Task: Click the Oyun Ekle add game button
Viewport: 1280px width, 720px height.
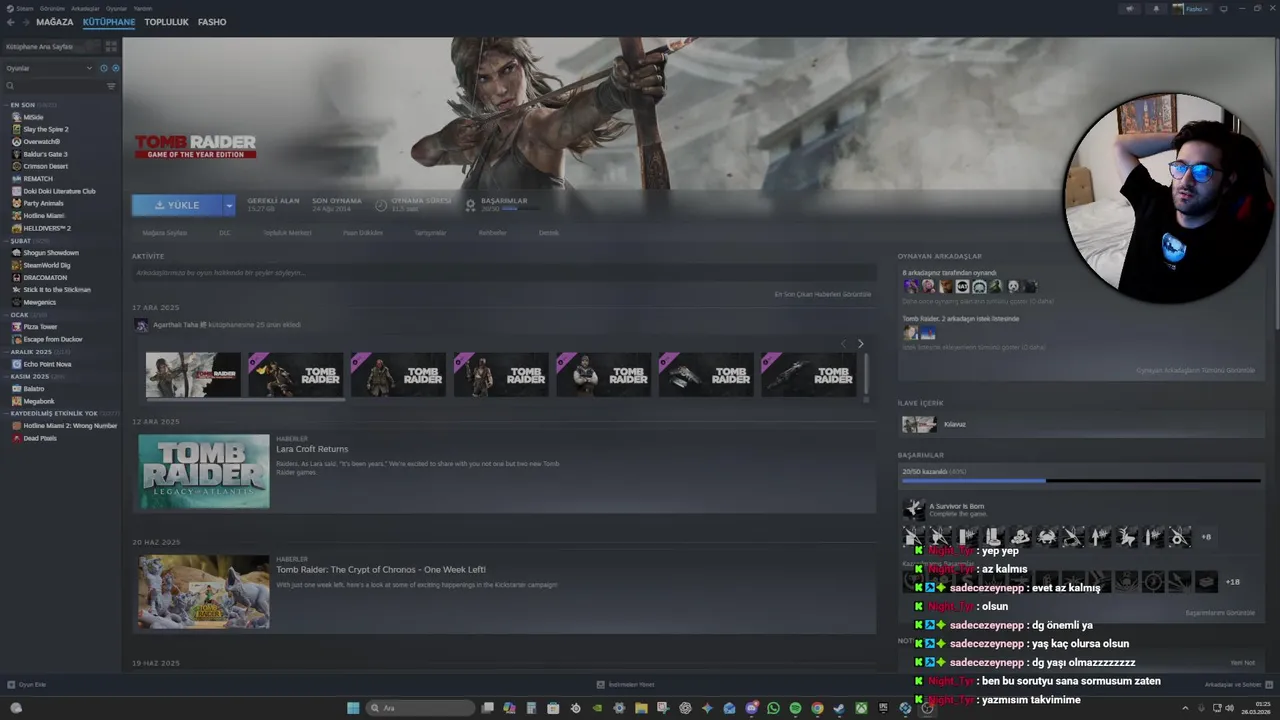Action: click(27, 685)
